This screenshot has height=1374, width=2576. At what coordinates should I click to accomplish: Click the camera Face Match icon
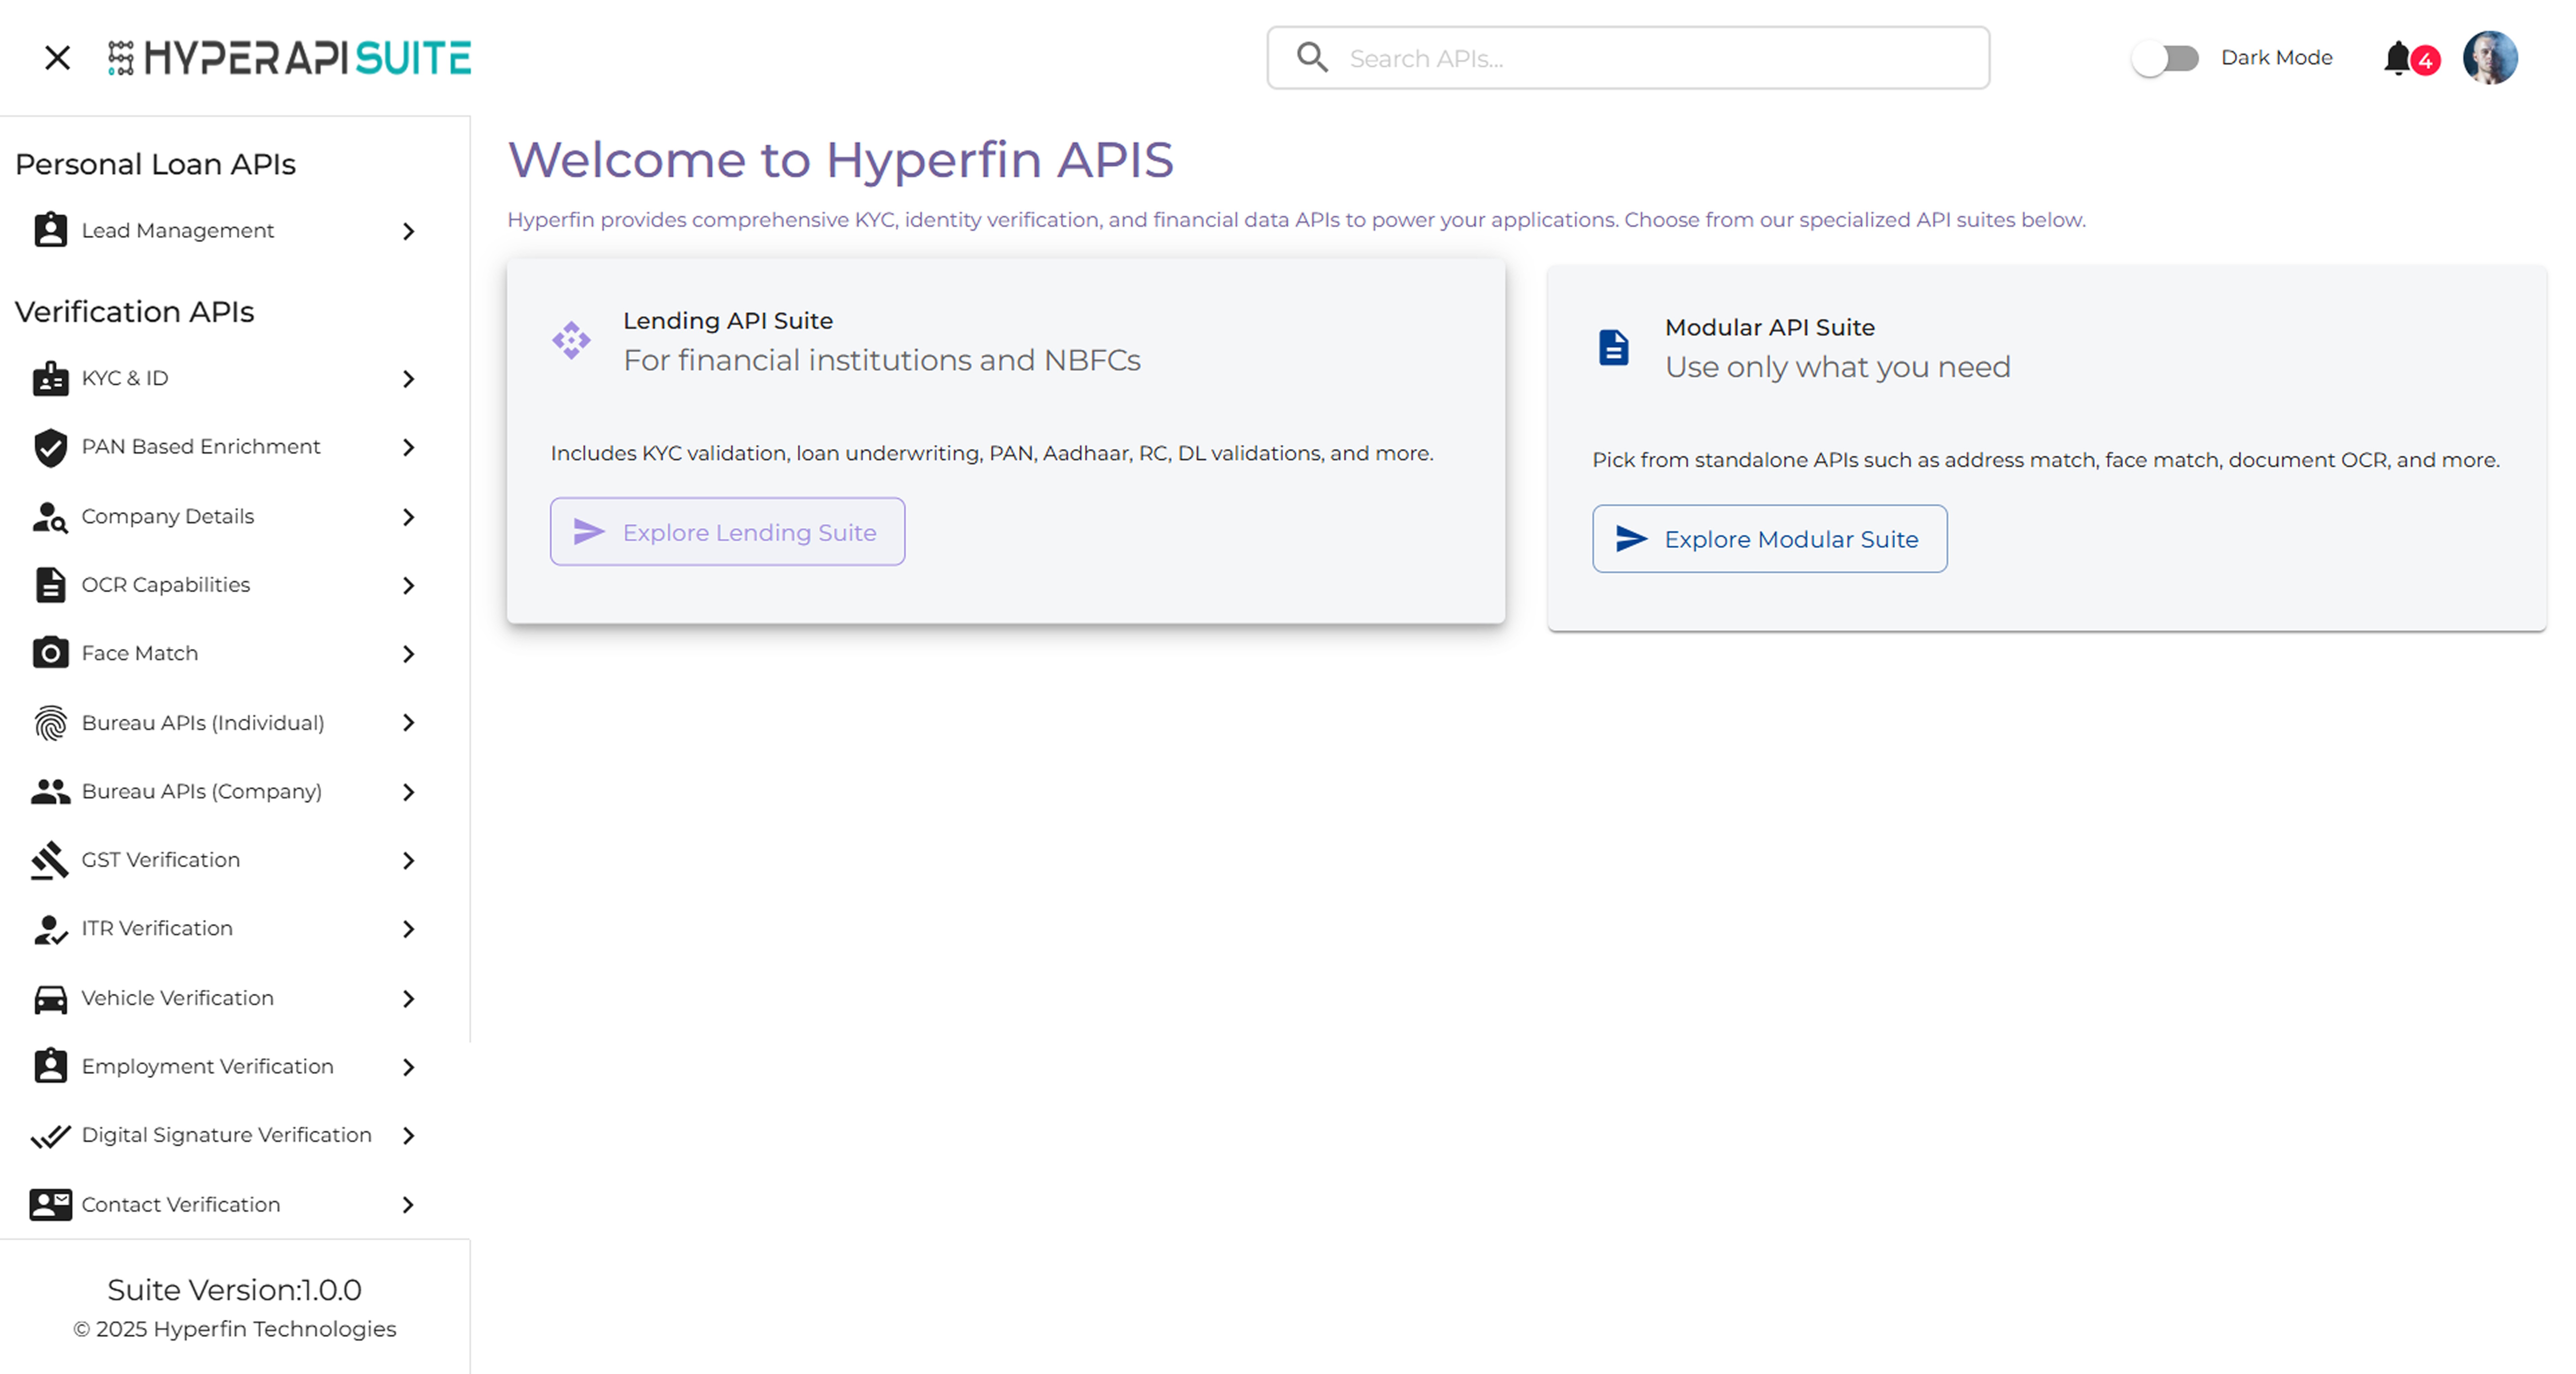pos(50,653)
